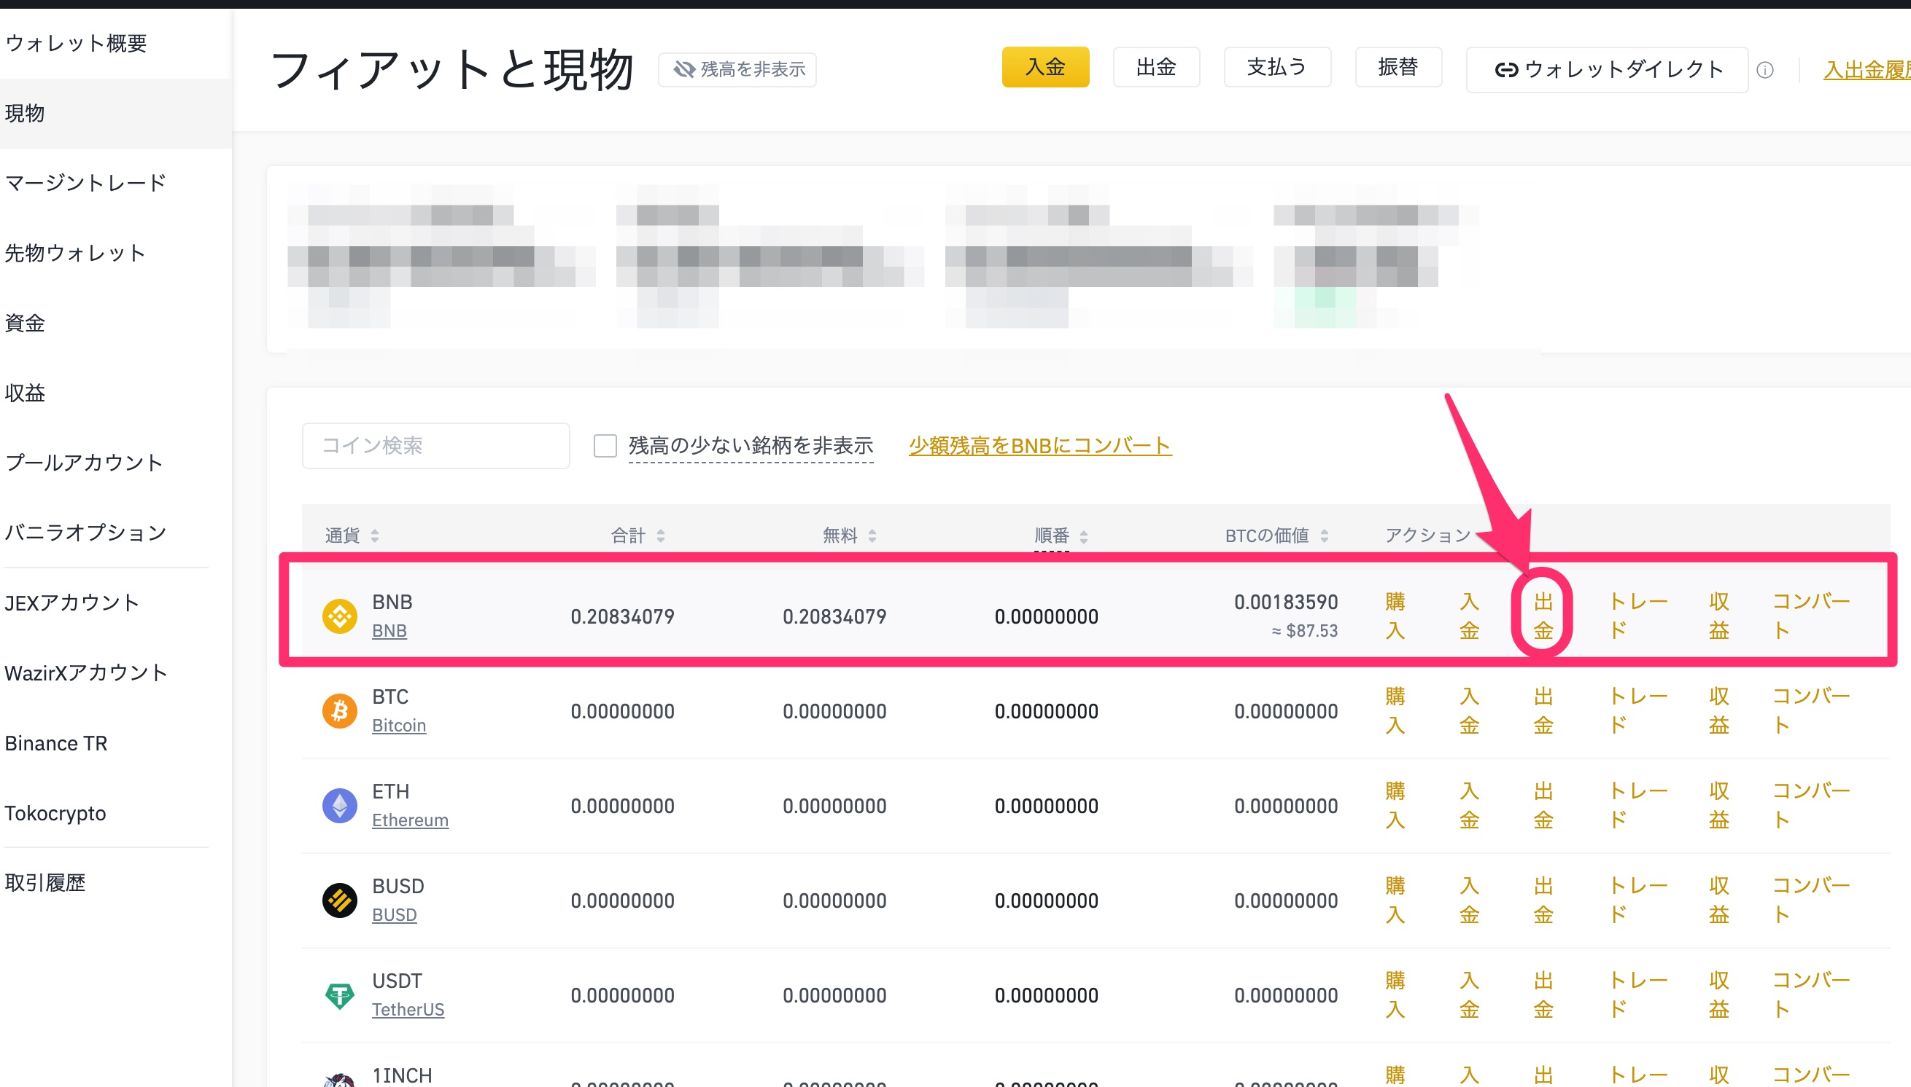The height and width of the screenshot is (1087, 1911).
Task: Click the info icon beside ウォレットダイレクト
Action: (1765, 70)
